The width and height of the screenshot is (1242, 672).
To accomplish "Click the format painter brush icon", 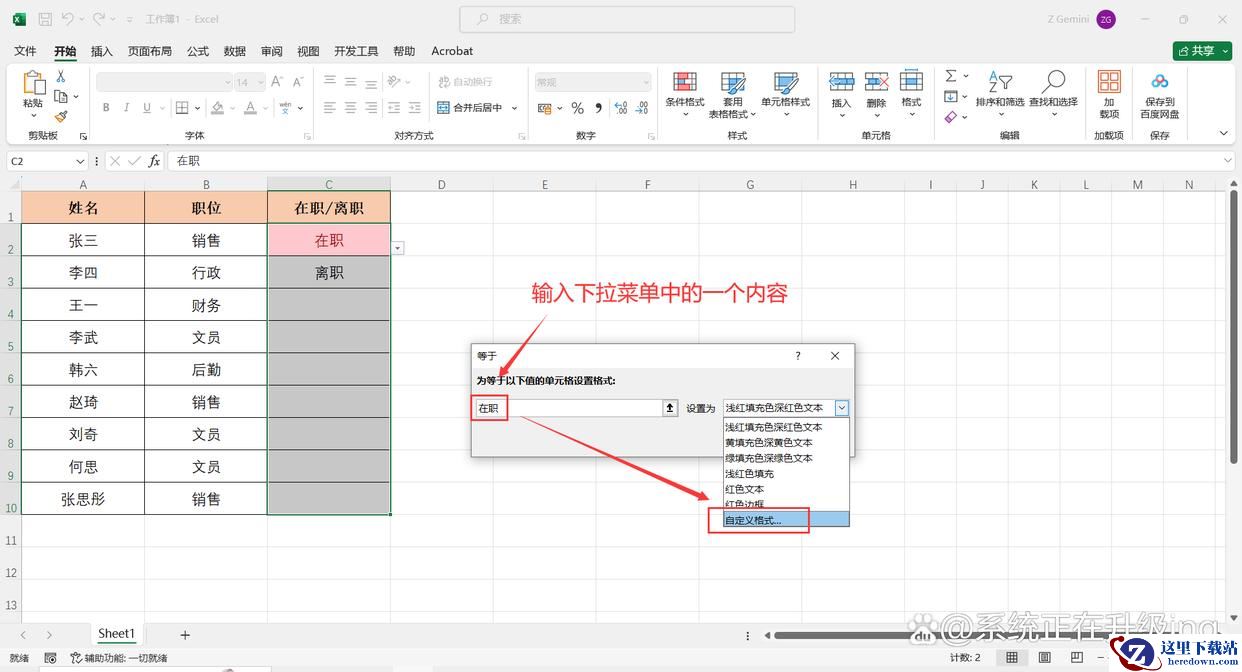I will (x=61, y=117).
